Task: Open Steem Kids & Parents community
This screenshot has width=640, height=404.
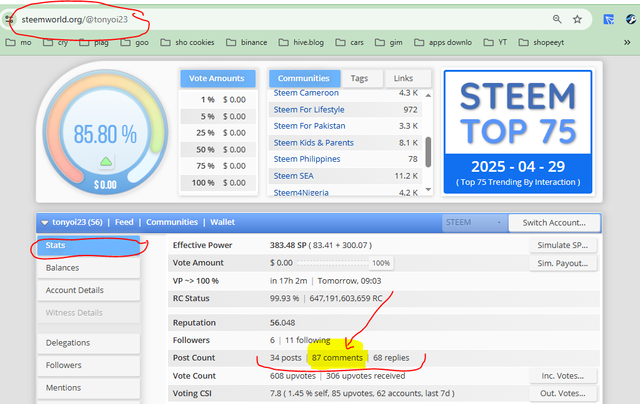Action: point(313,143)
